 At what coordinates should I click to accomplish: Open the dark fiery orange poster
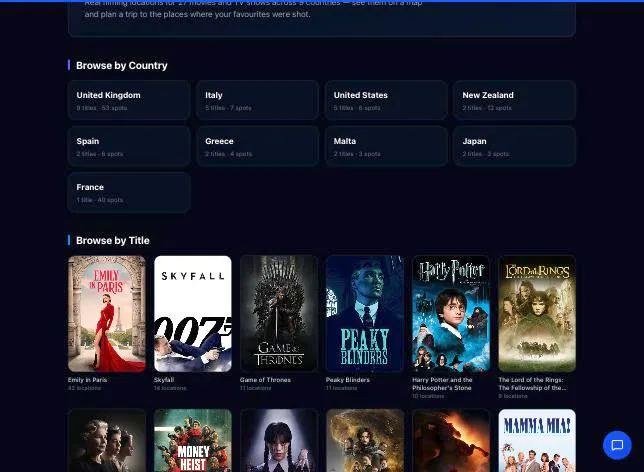(x=451, y=440)
